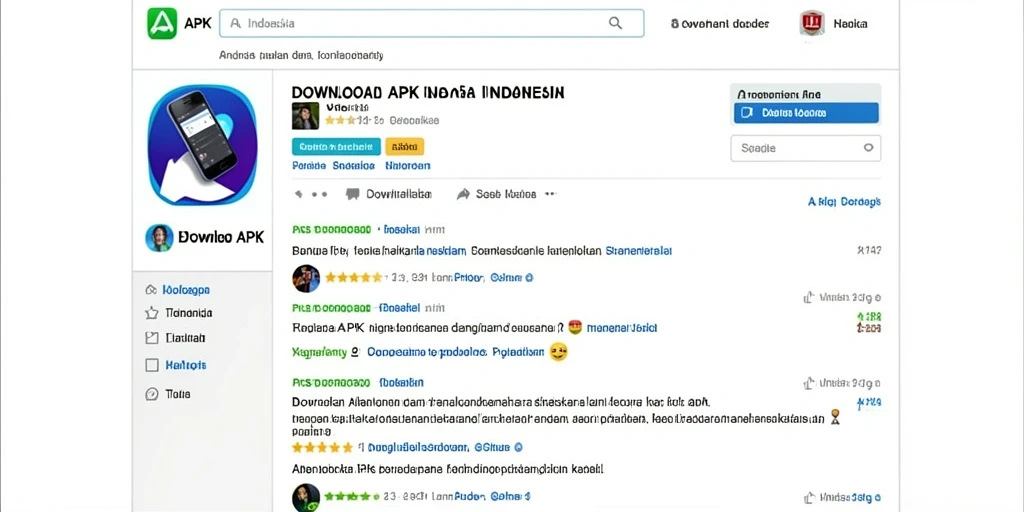The height and width of the screenshot is (512, 1024).
Task: Open the more dots after the share label
Action: click(x=550, y=193)
